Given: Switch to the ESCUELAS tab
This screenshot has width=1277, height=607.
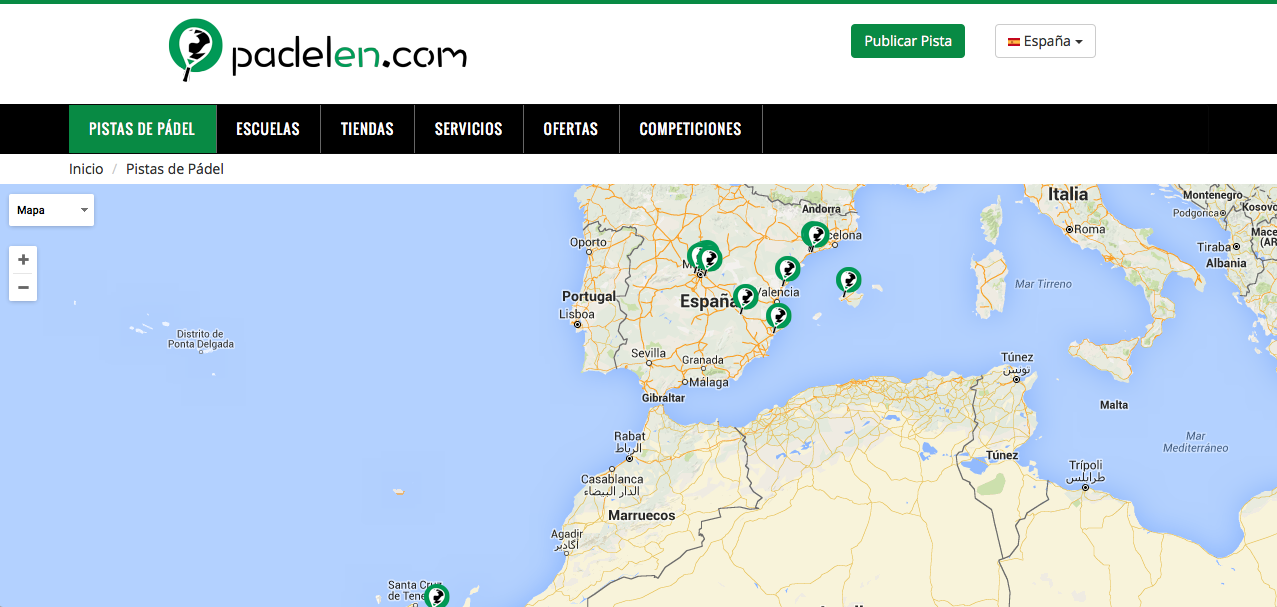Looking at the screenshot, I should click(x=268, y=128).
